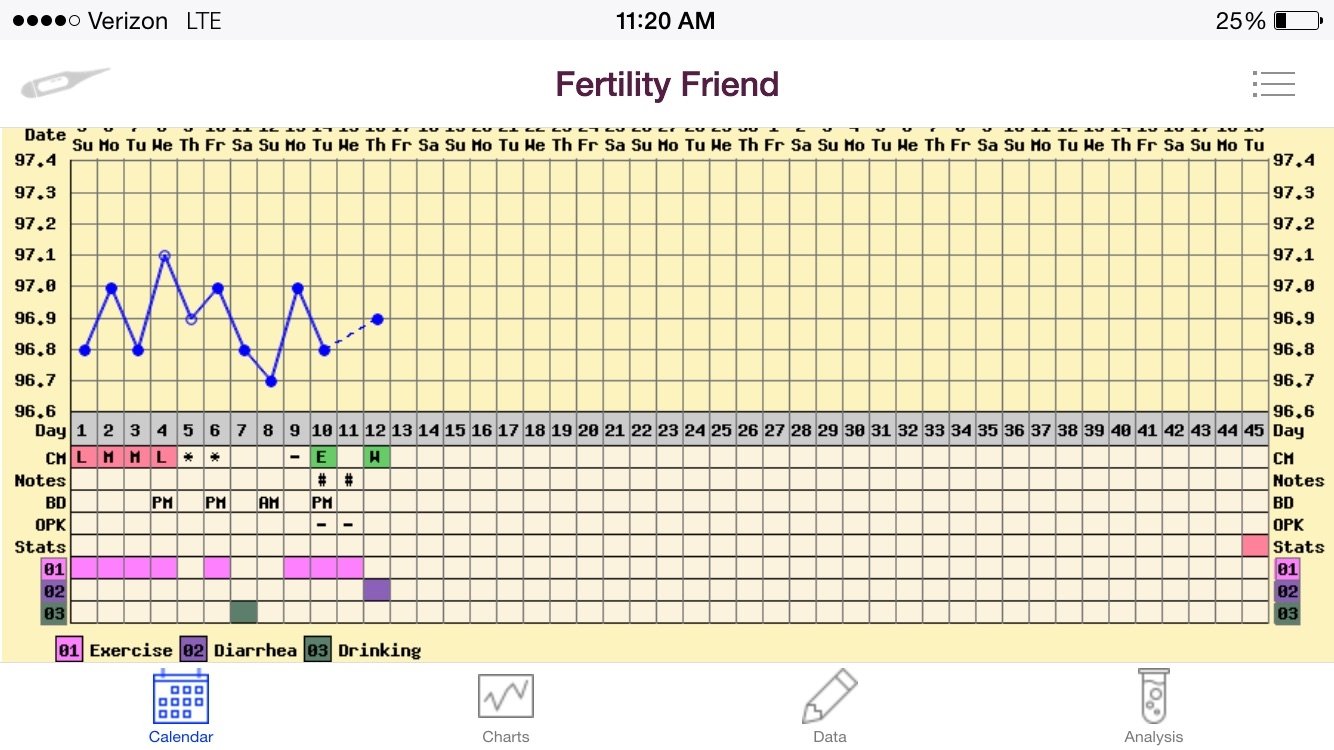Switch to the Calendar tab
1334x750 pixels.
[x=181, y=708]
